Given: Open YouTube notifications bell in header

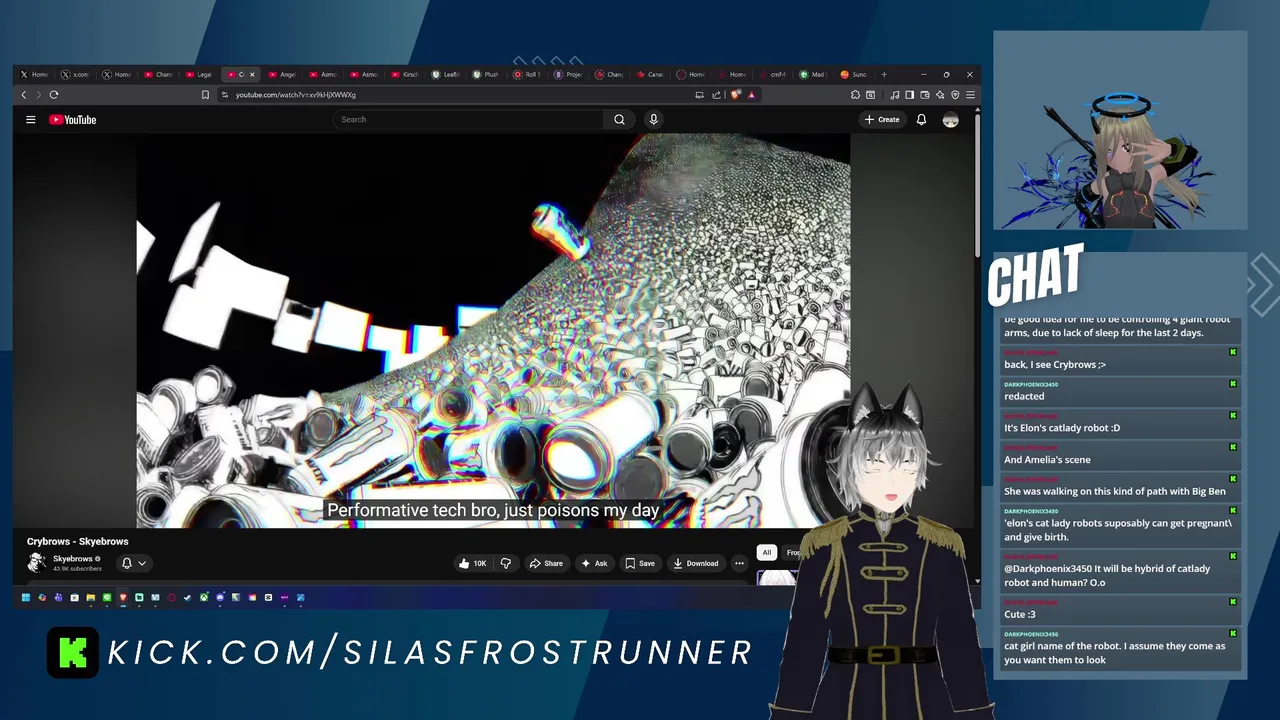Looking at the screenshot, I should click(921, 119).
